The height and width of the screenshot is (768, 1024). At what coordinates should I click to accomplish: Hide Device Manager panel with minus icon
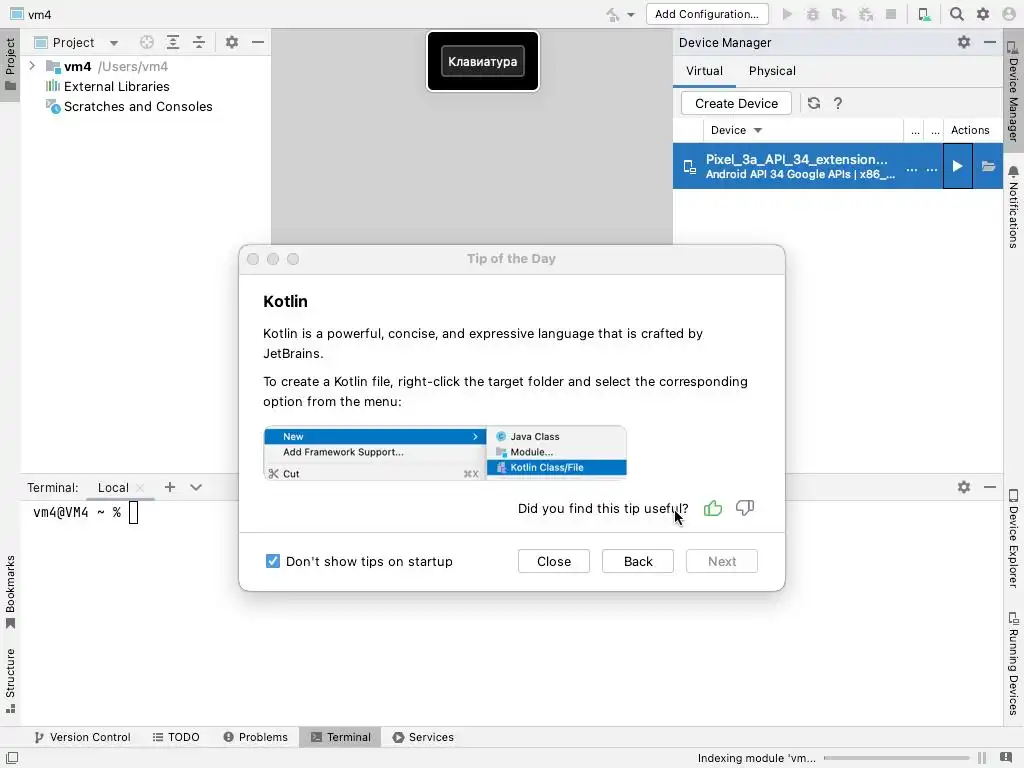[x=990, y=42]
